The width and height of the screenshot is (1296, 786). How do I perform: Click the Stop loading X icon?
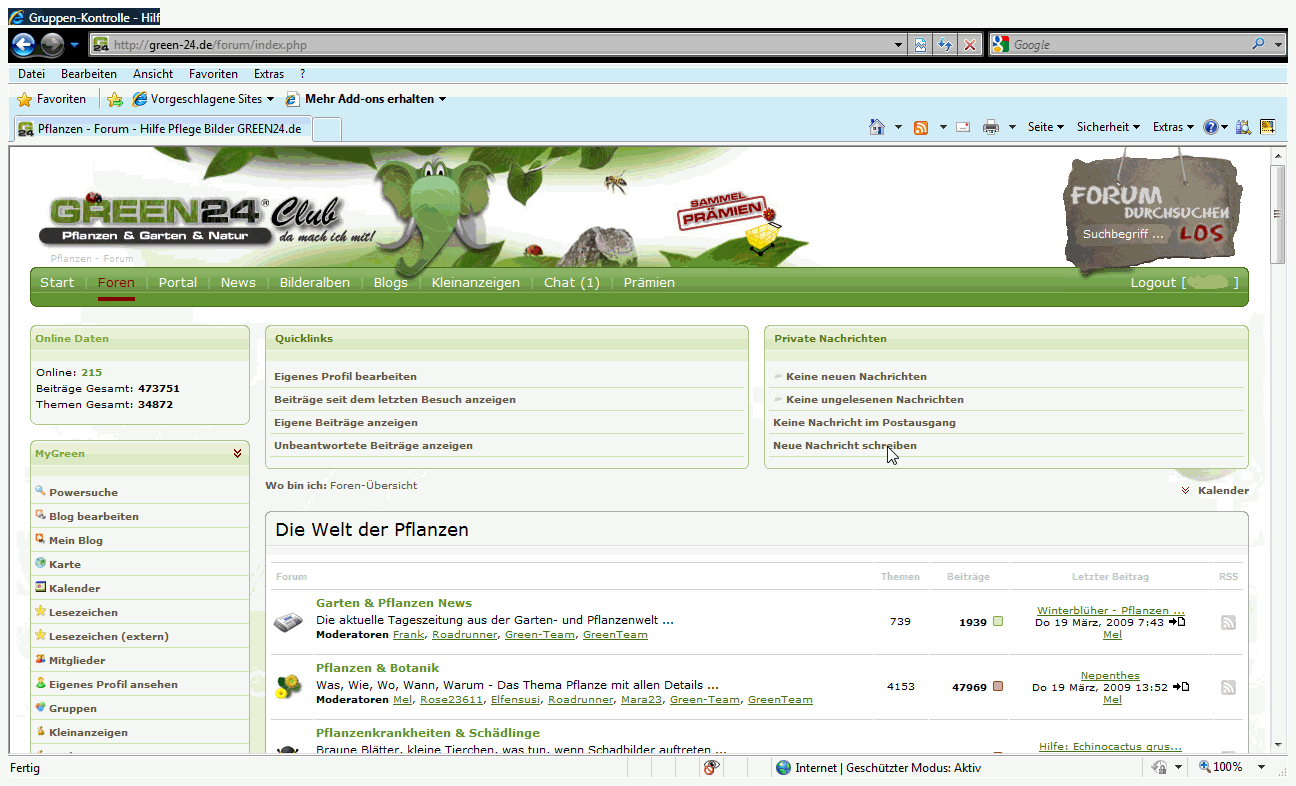tap(969, 45)
